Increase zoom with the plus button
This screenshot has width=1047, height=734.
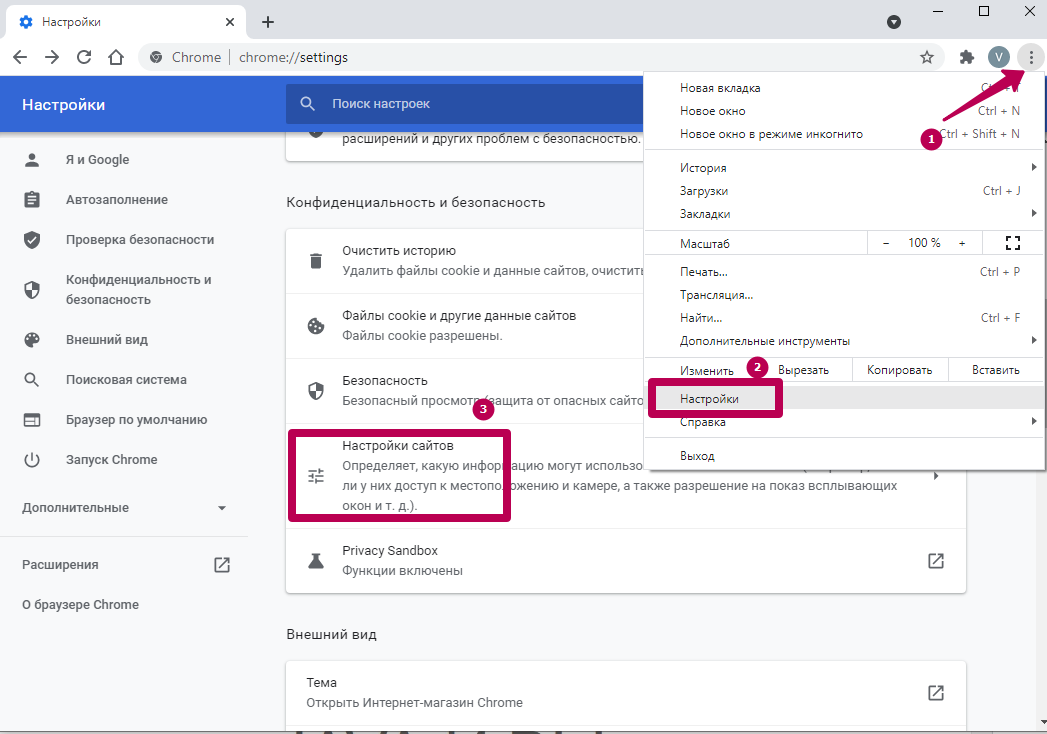click(962, 243)
